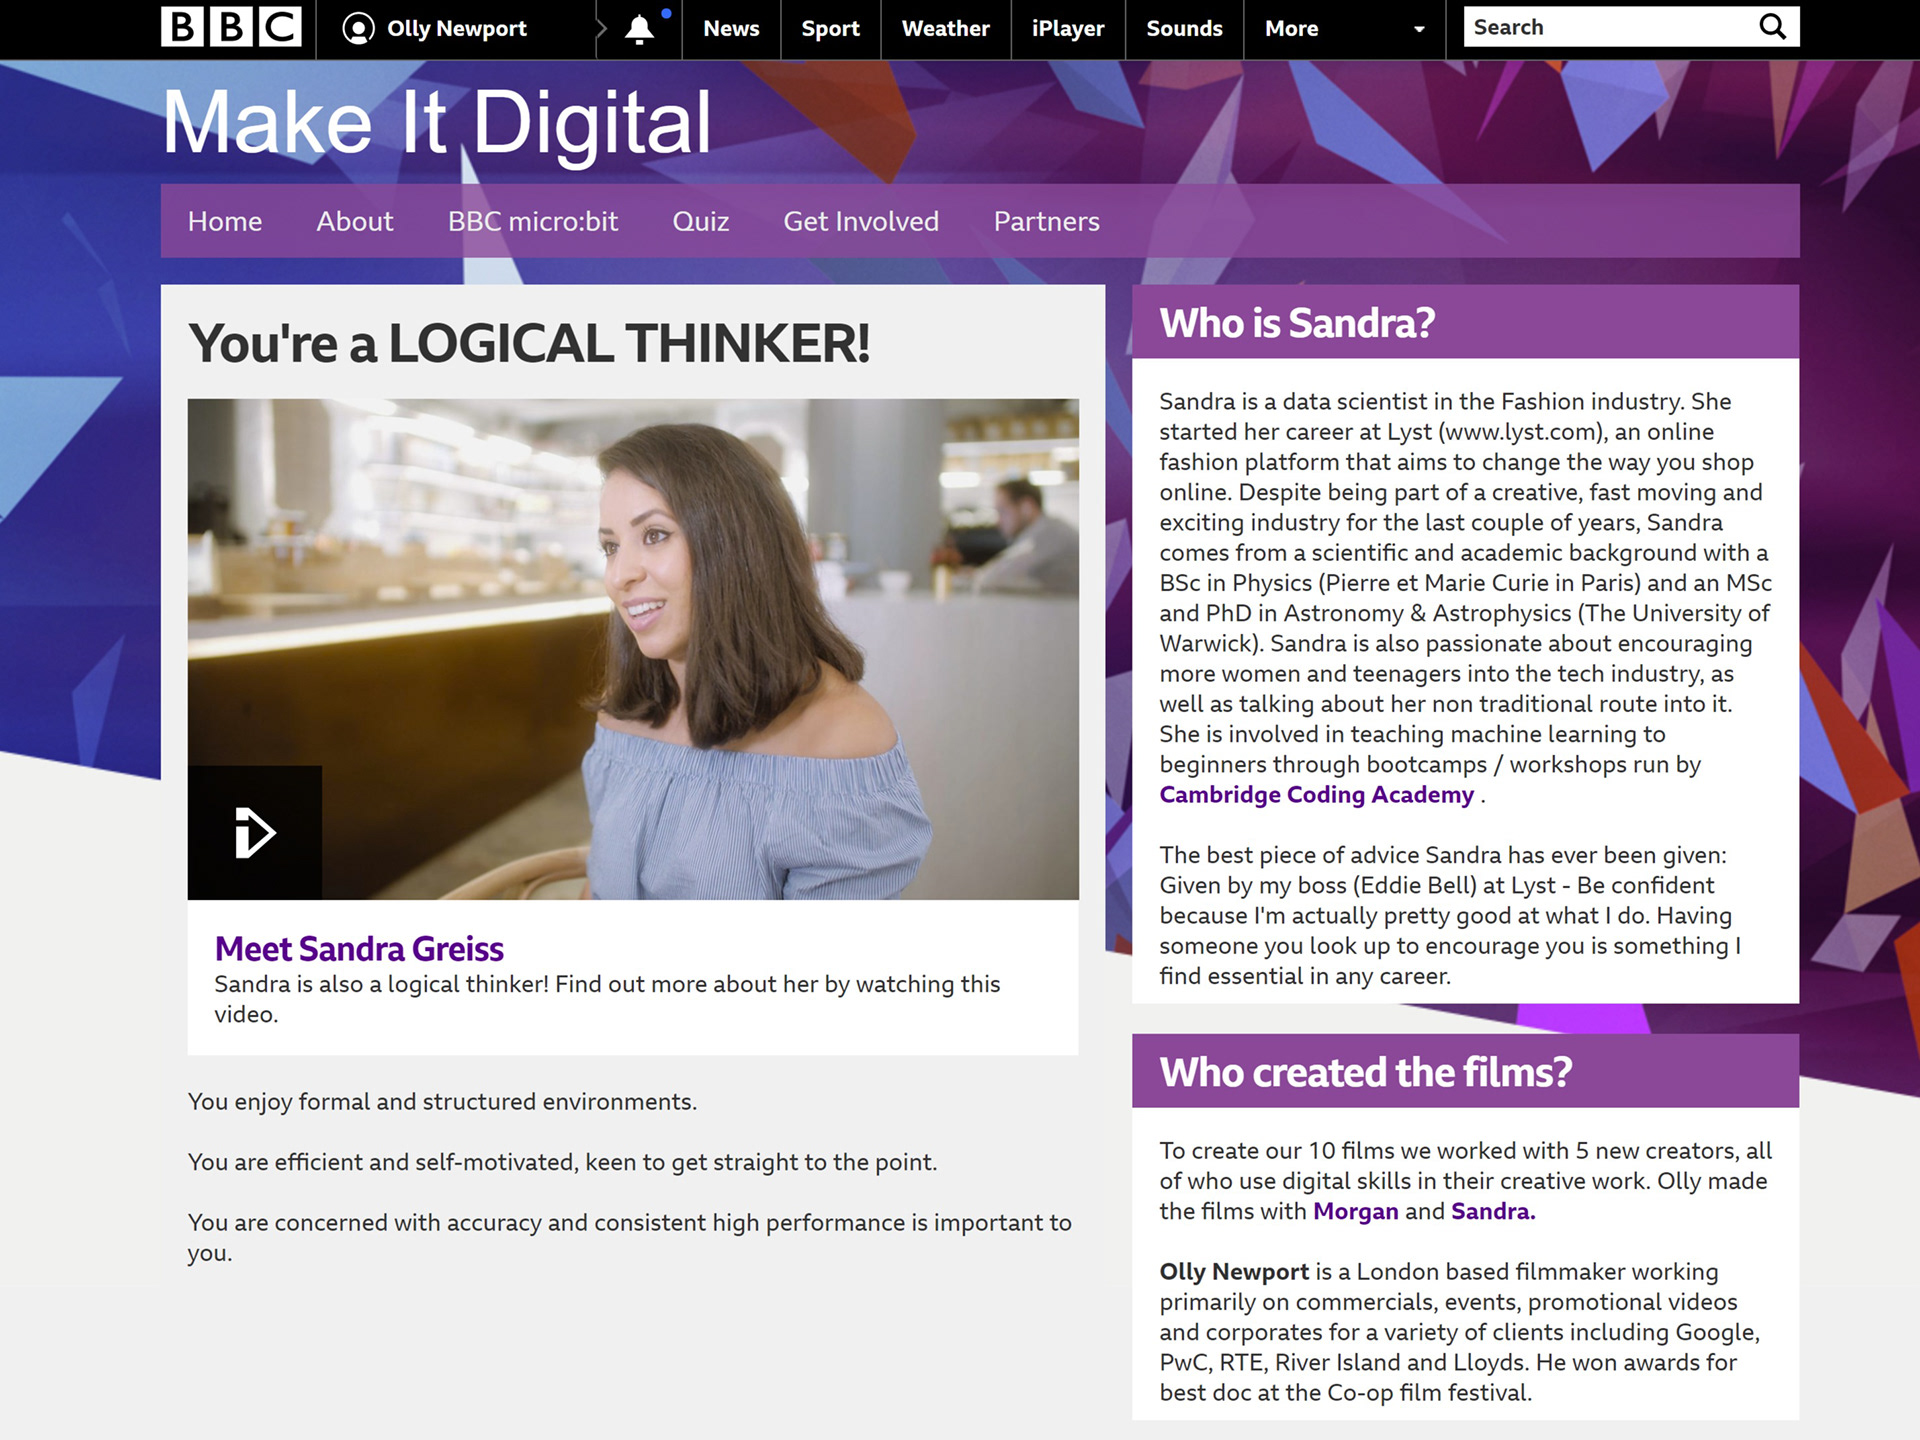Open the notifications bell icon
The height and width of the screenshot is (1440, 1920).
point(640,28)
